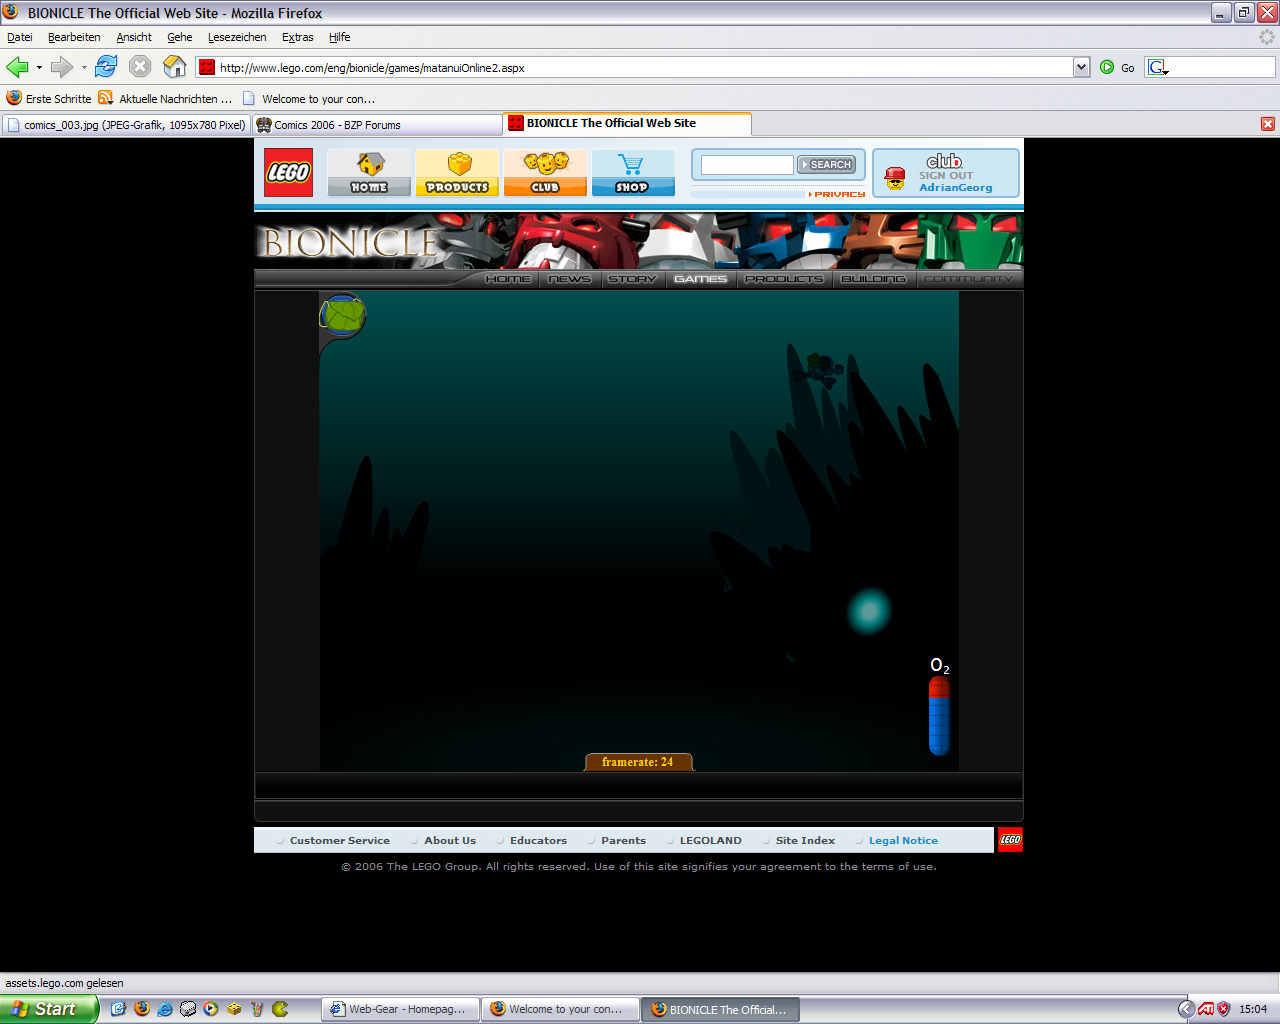Switch to the comics_003.jpg tab
The width and height of the screenshot is (1280, 1024).
126,125
